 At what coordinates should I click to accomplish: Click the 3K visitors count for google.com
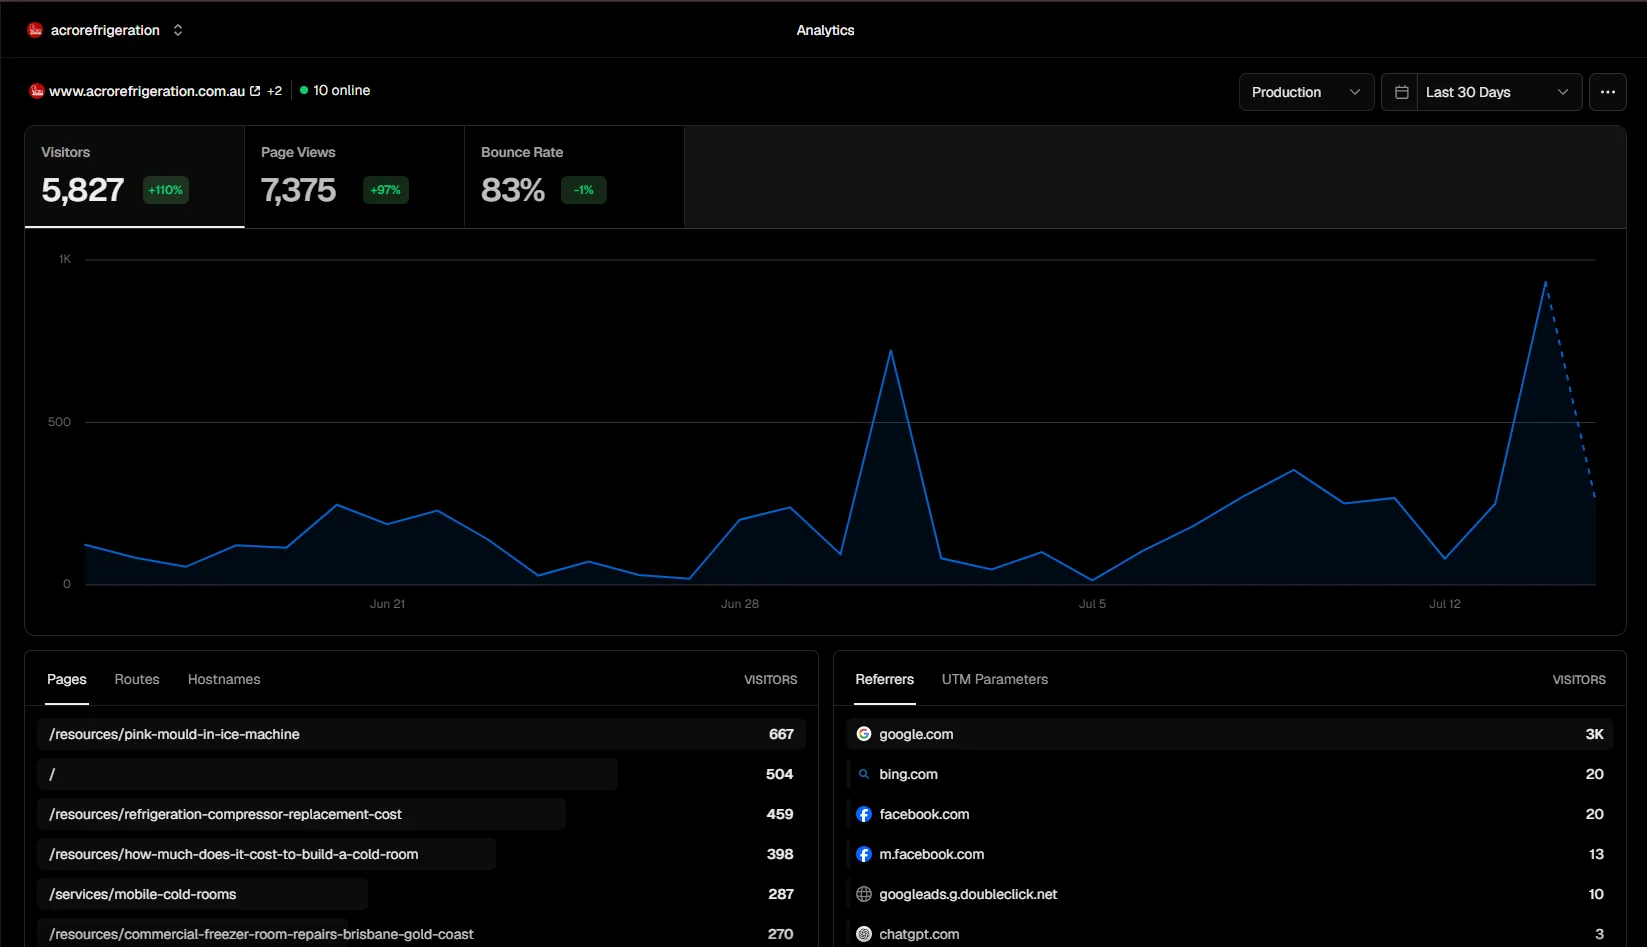click(1594, 734)
